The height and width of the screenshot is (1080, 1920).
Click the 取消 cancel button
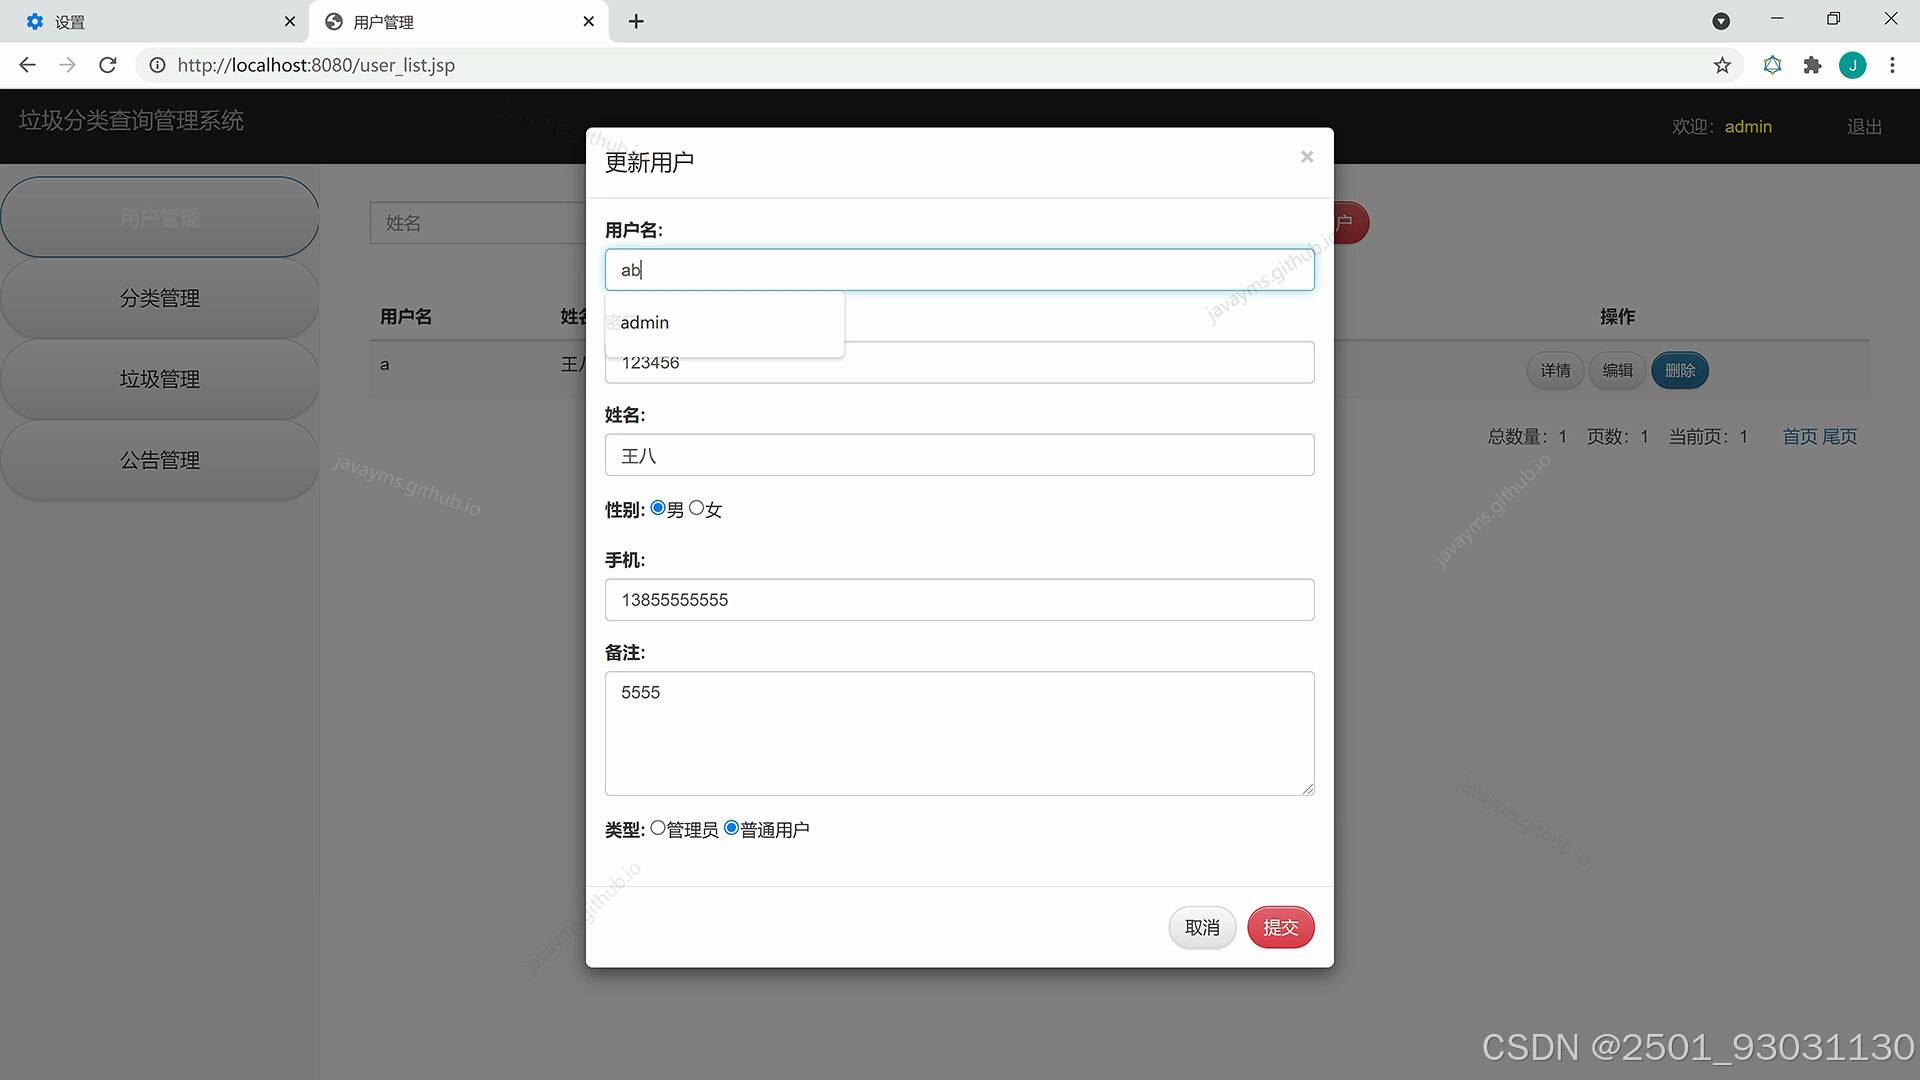pos(1202,928)
